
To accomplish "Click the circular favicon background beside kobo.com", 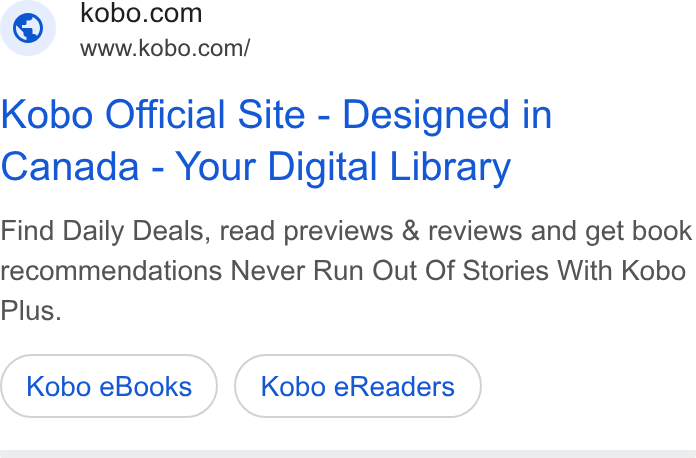I will [28, 28].
